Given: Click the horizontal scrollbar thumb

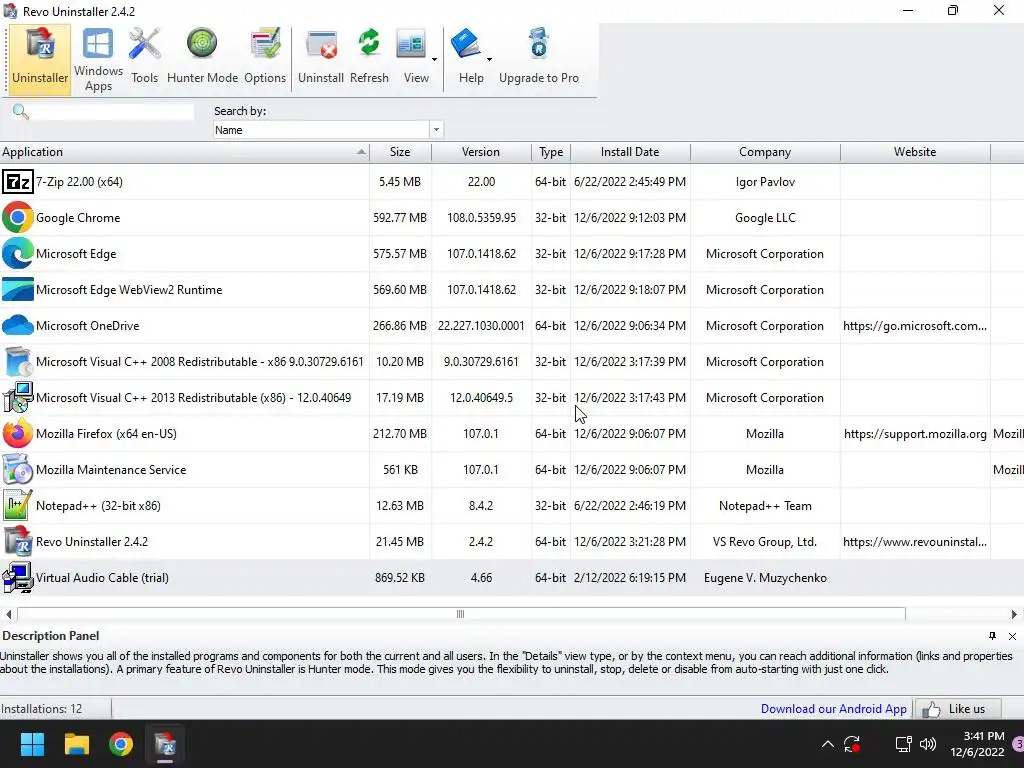Looking at the screenshot, I should 461,614.
